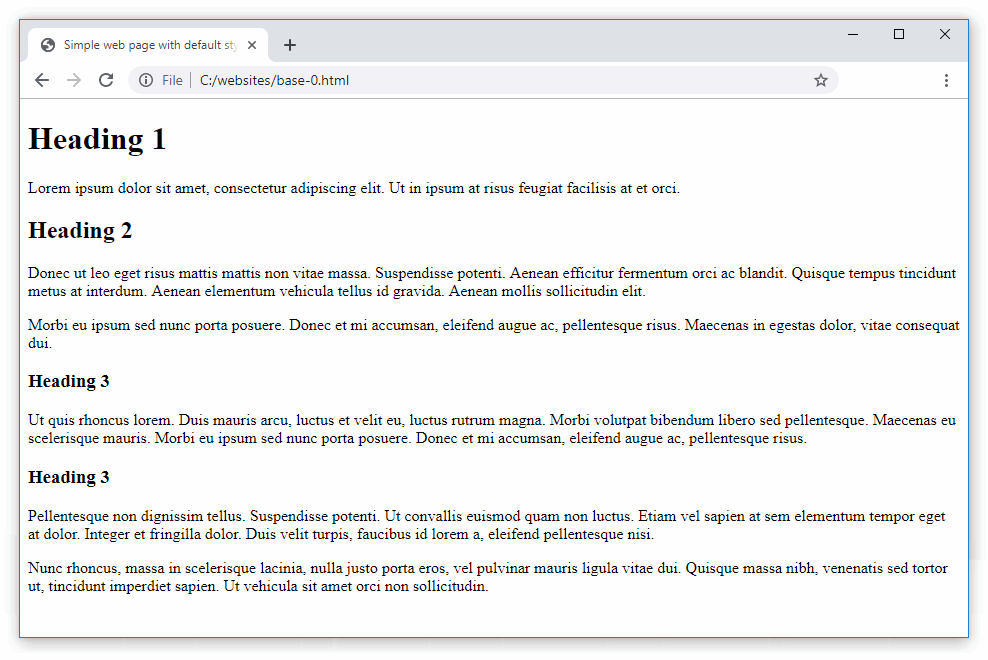Close the browser window
The image size is (988, 660).
tap(945, 34)
